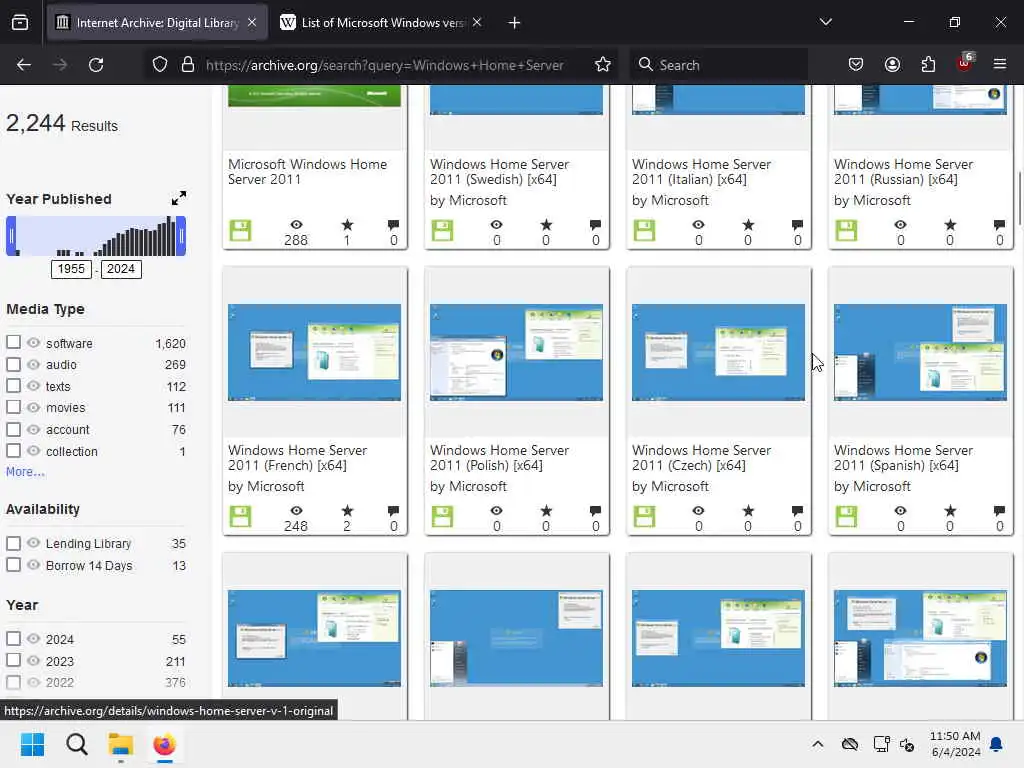1024x768 pixels.
Task: Check the collection media type checkbox
Action: coord(13,451)
